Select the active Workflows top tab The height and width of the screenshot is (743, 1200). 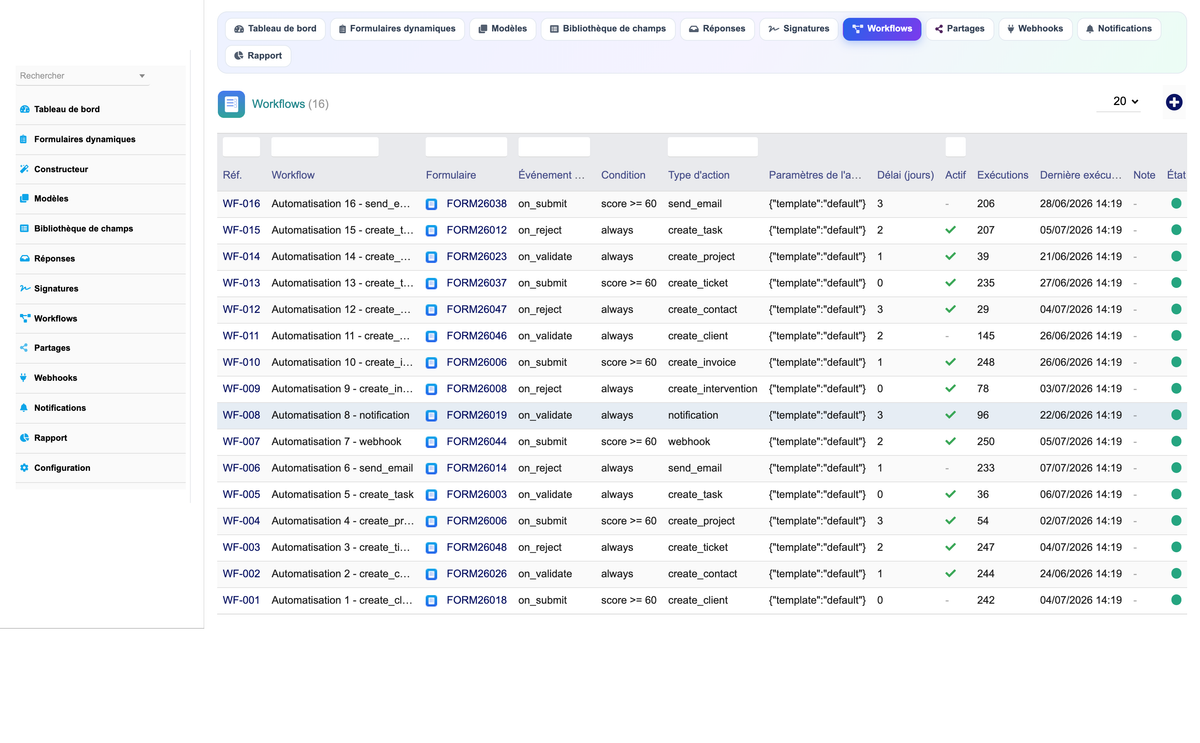[x=882, y=29]
